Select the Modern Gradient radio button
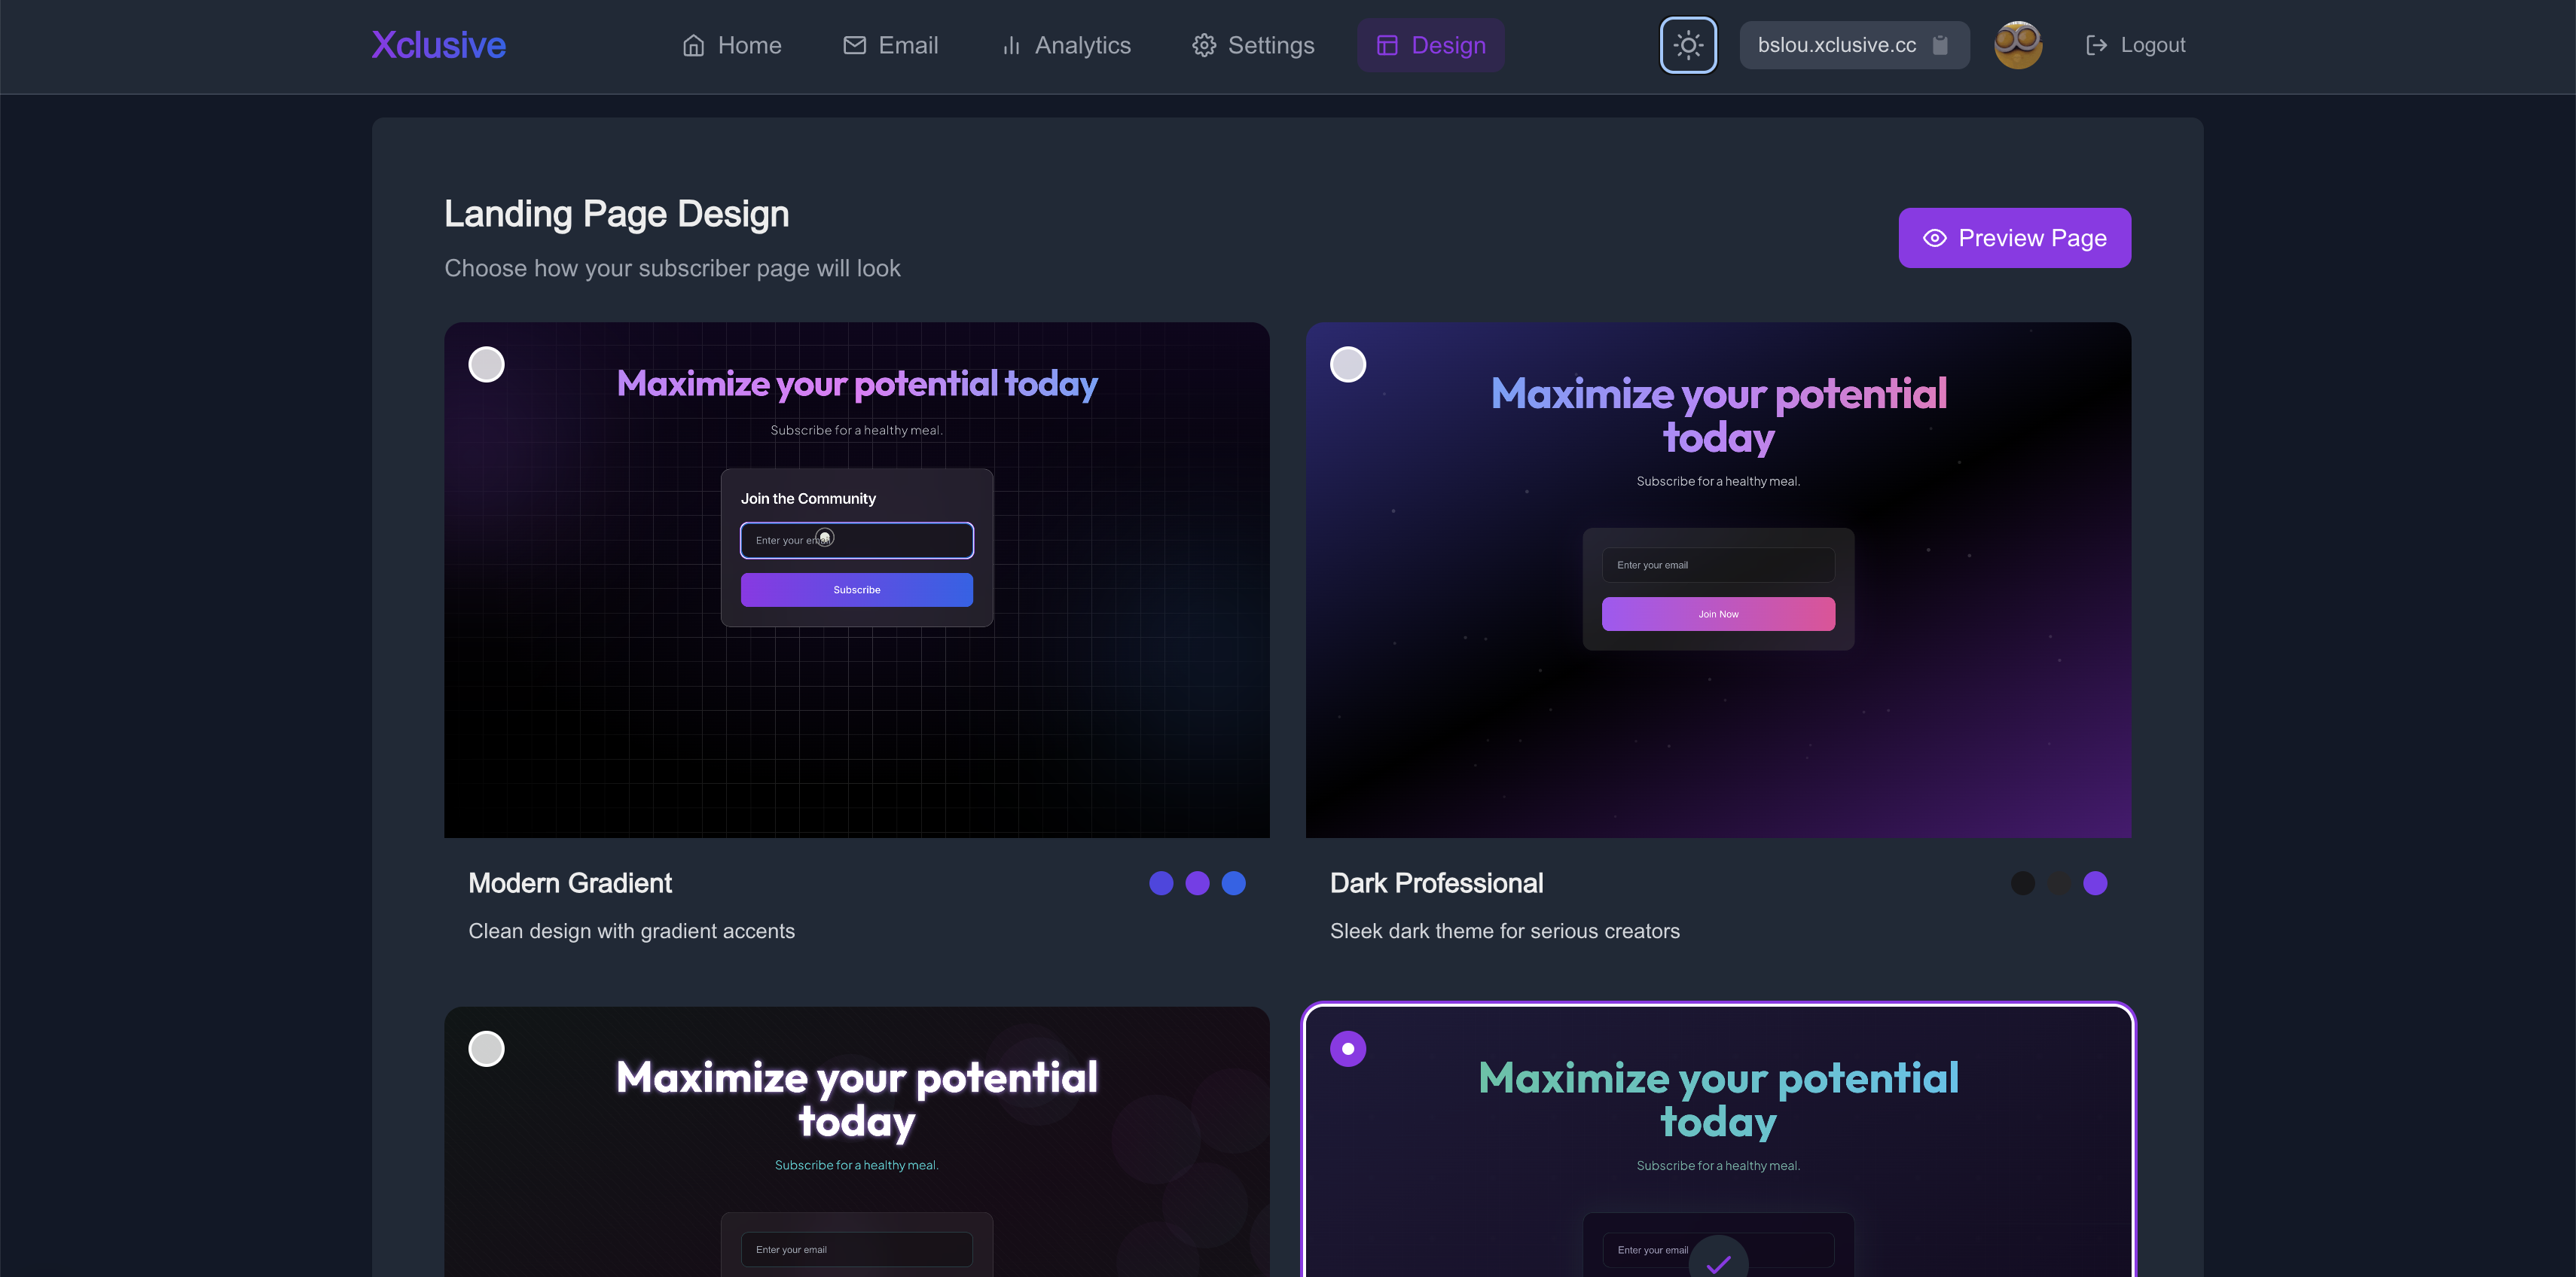The height and width of the screenshot is (1277, 2576). coord(486,364)
